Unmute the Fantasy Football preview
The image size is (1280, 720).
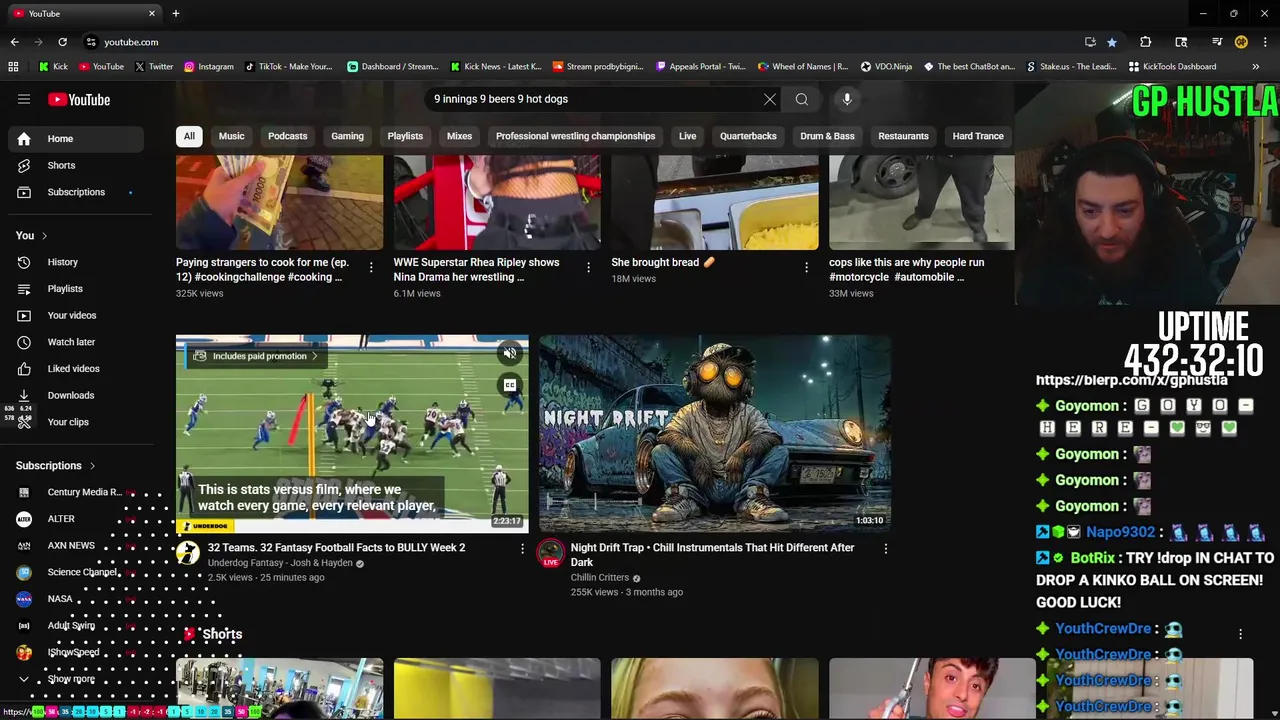click(510, 353)
